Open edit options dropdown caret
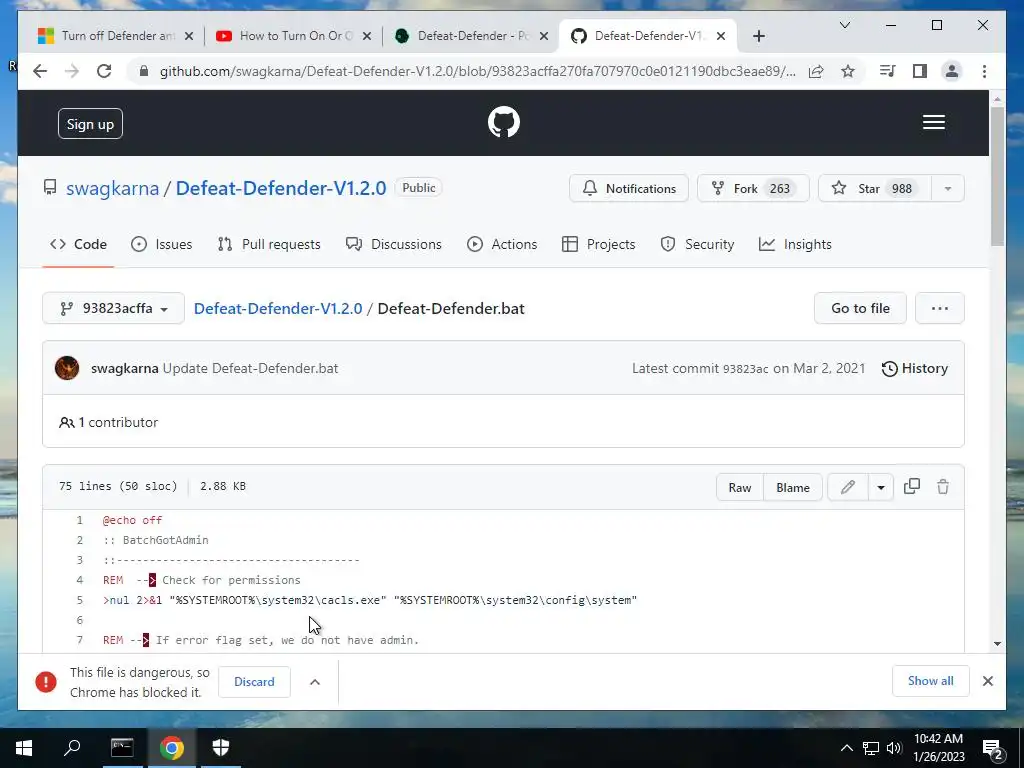 click(x=880, y=487)
